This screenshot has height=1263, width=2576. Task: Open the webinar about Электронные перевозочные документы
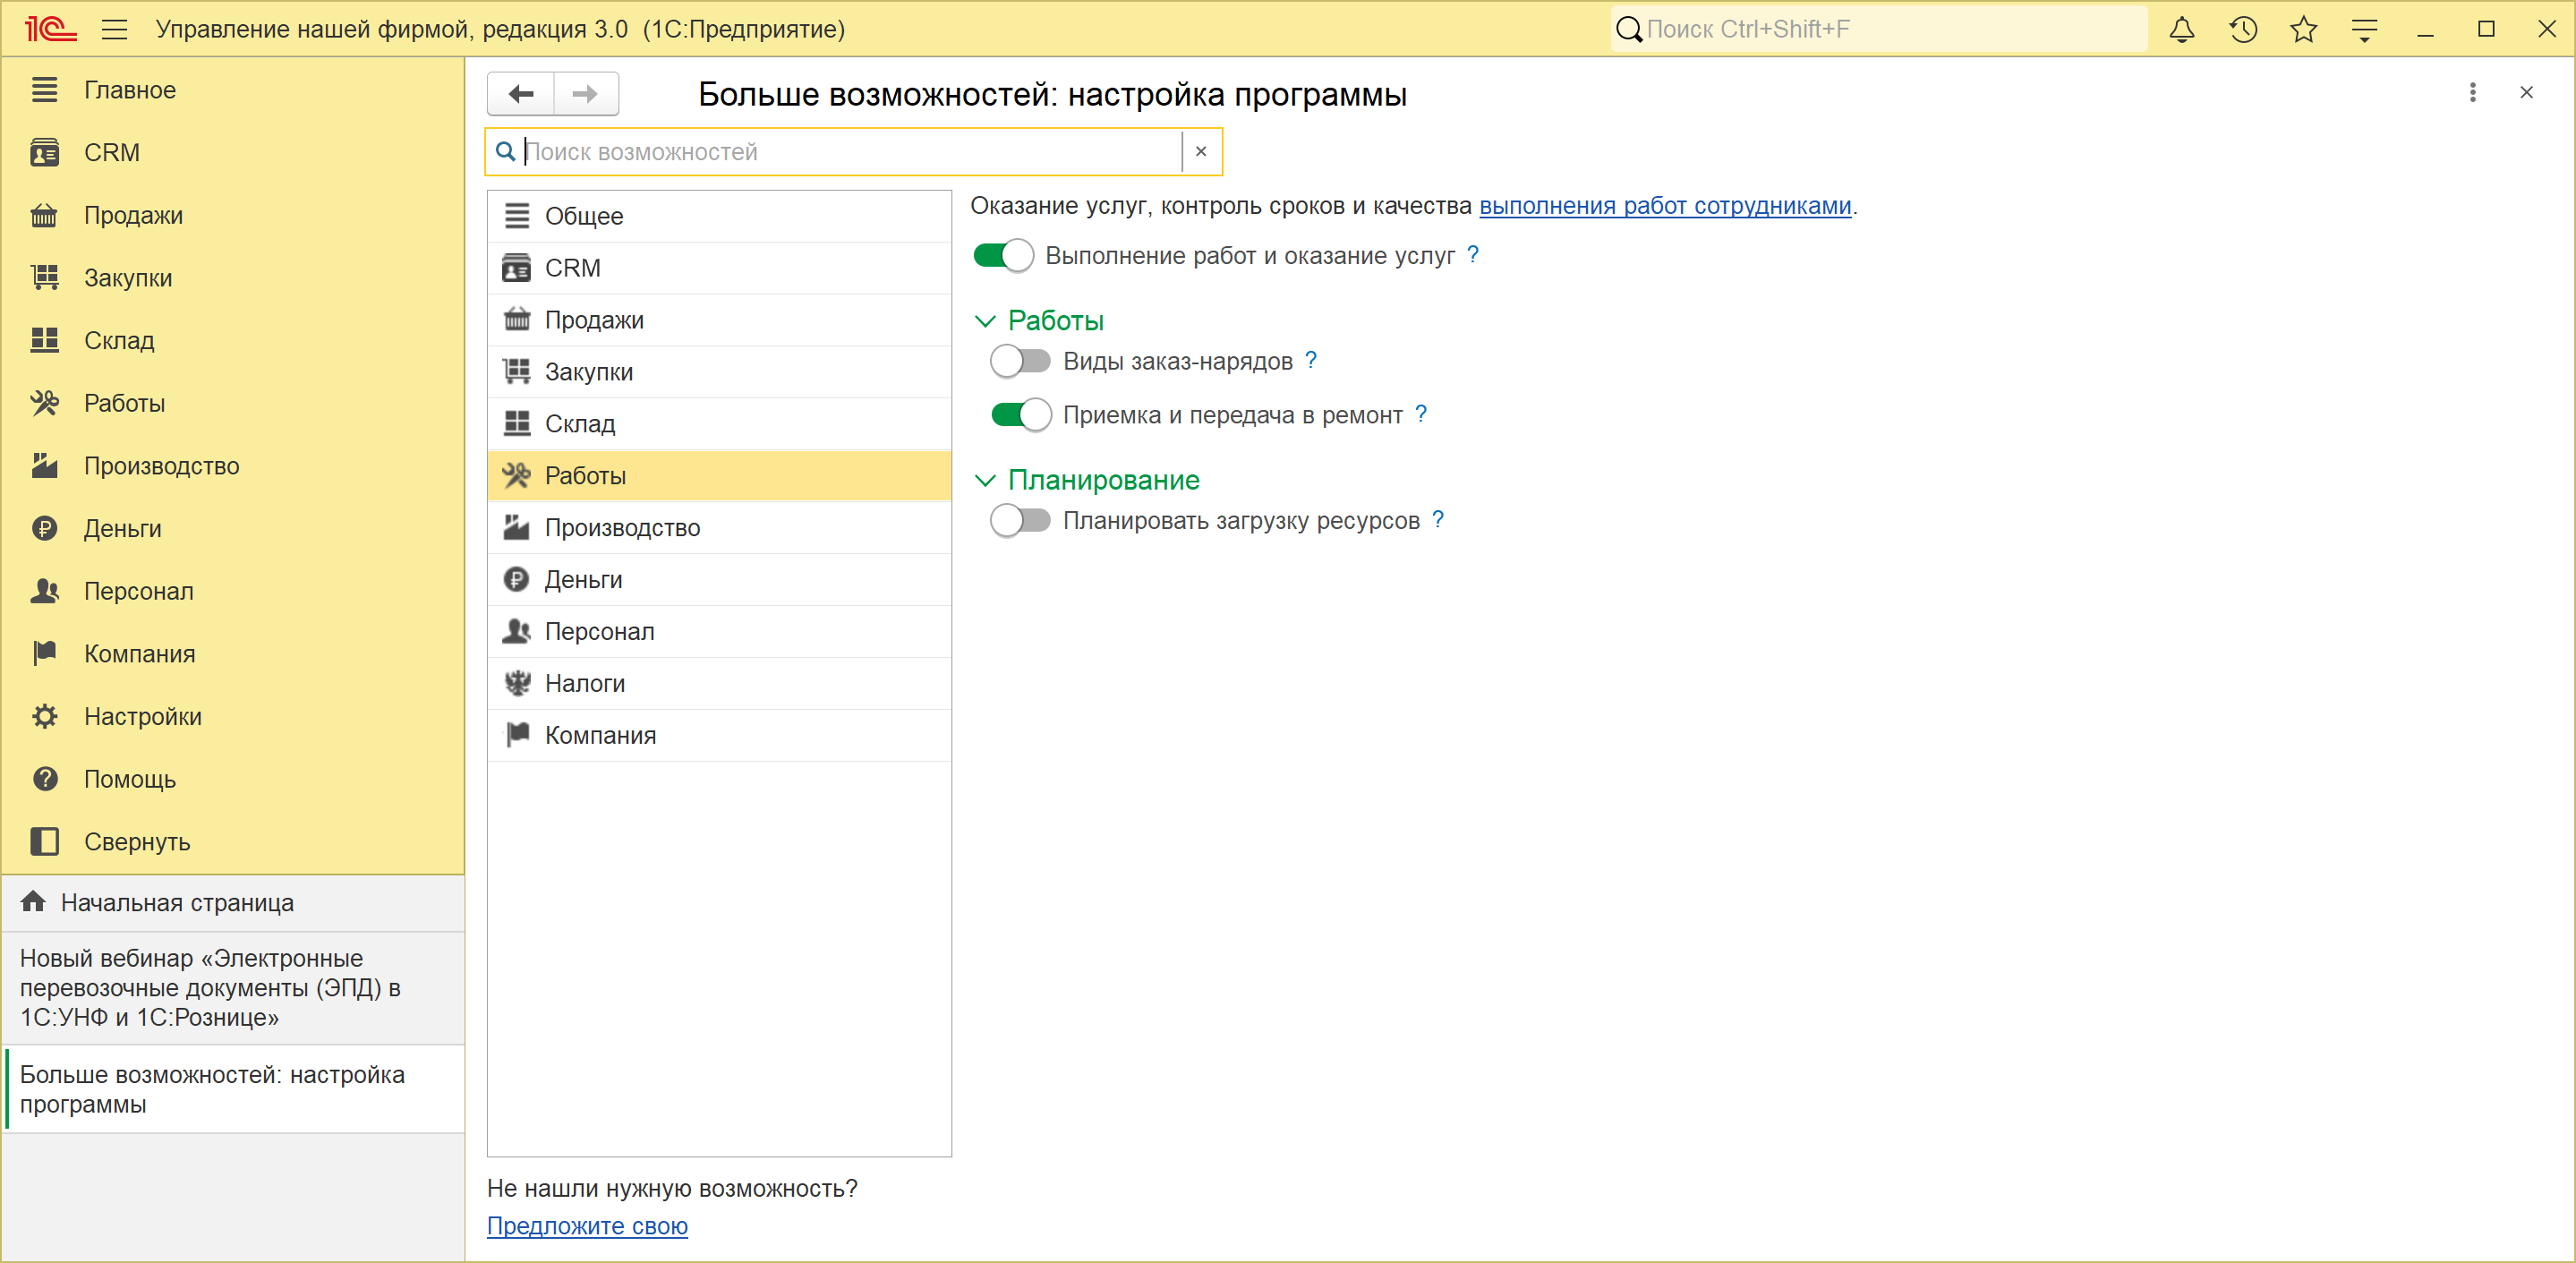(x=233, y=988)
